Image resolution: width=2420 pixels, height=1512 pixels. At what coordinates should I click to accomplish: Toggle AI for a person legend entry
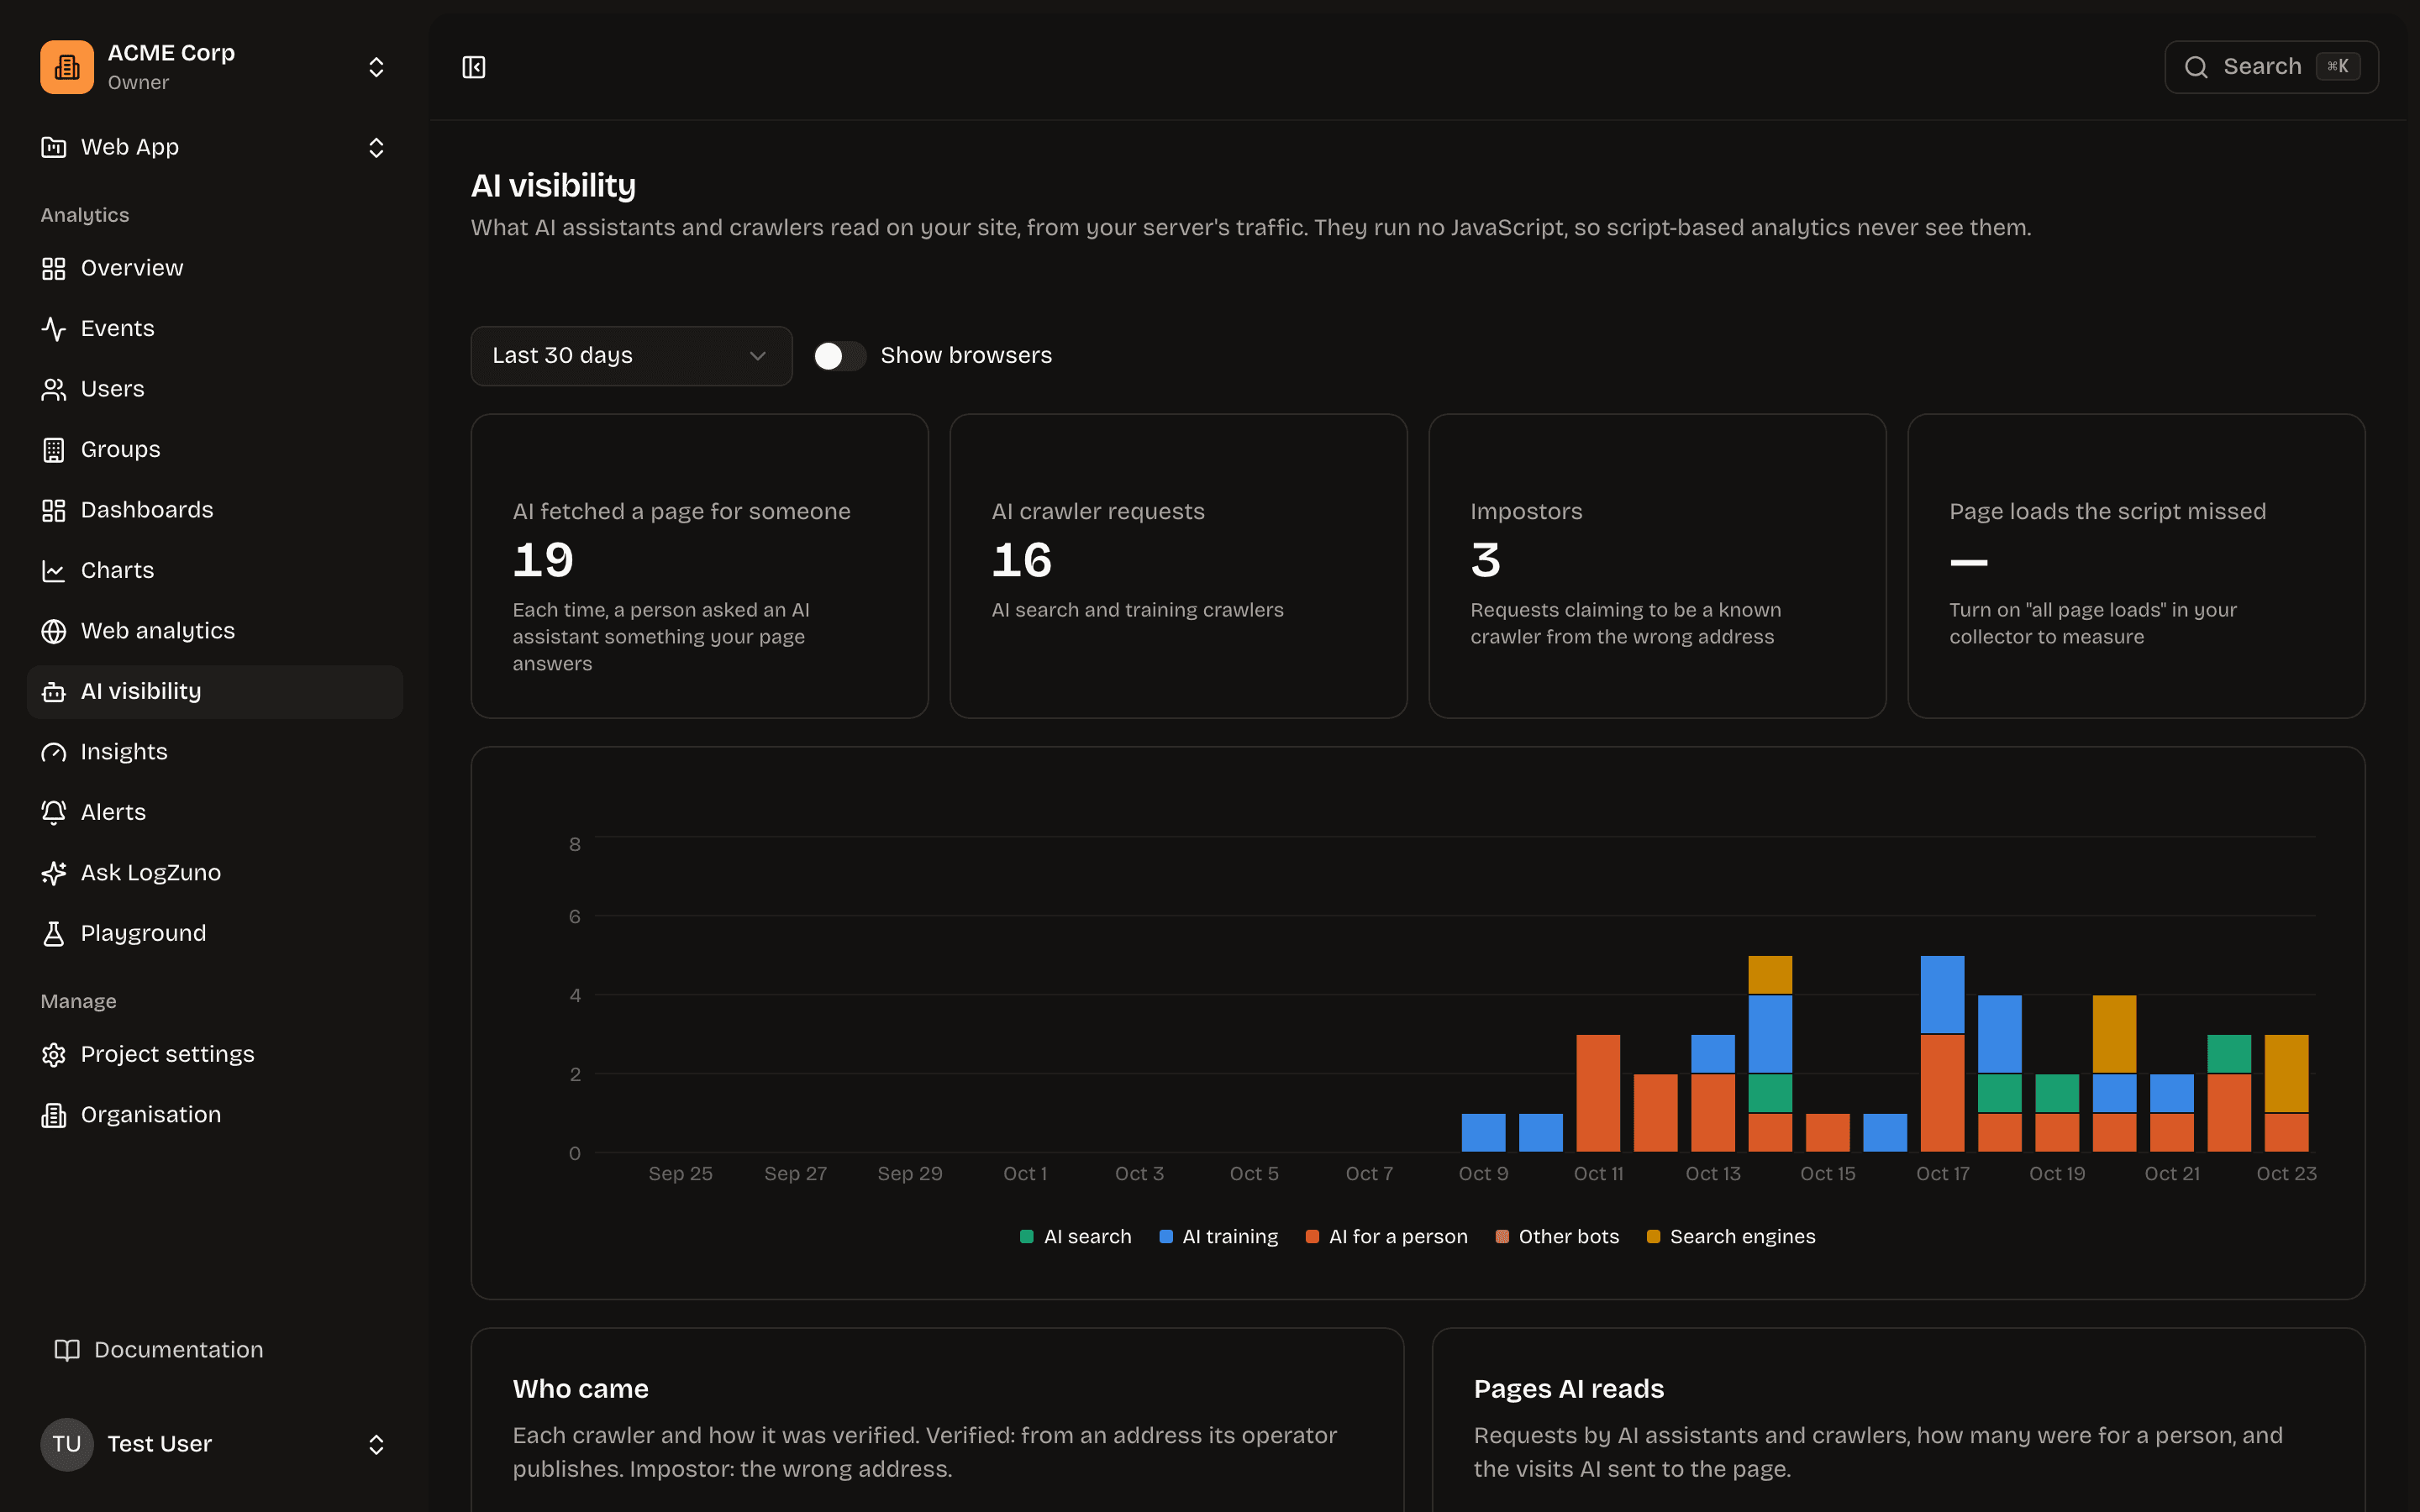(1387, 1237)
